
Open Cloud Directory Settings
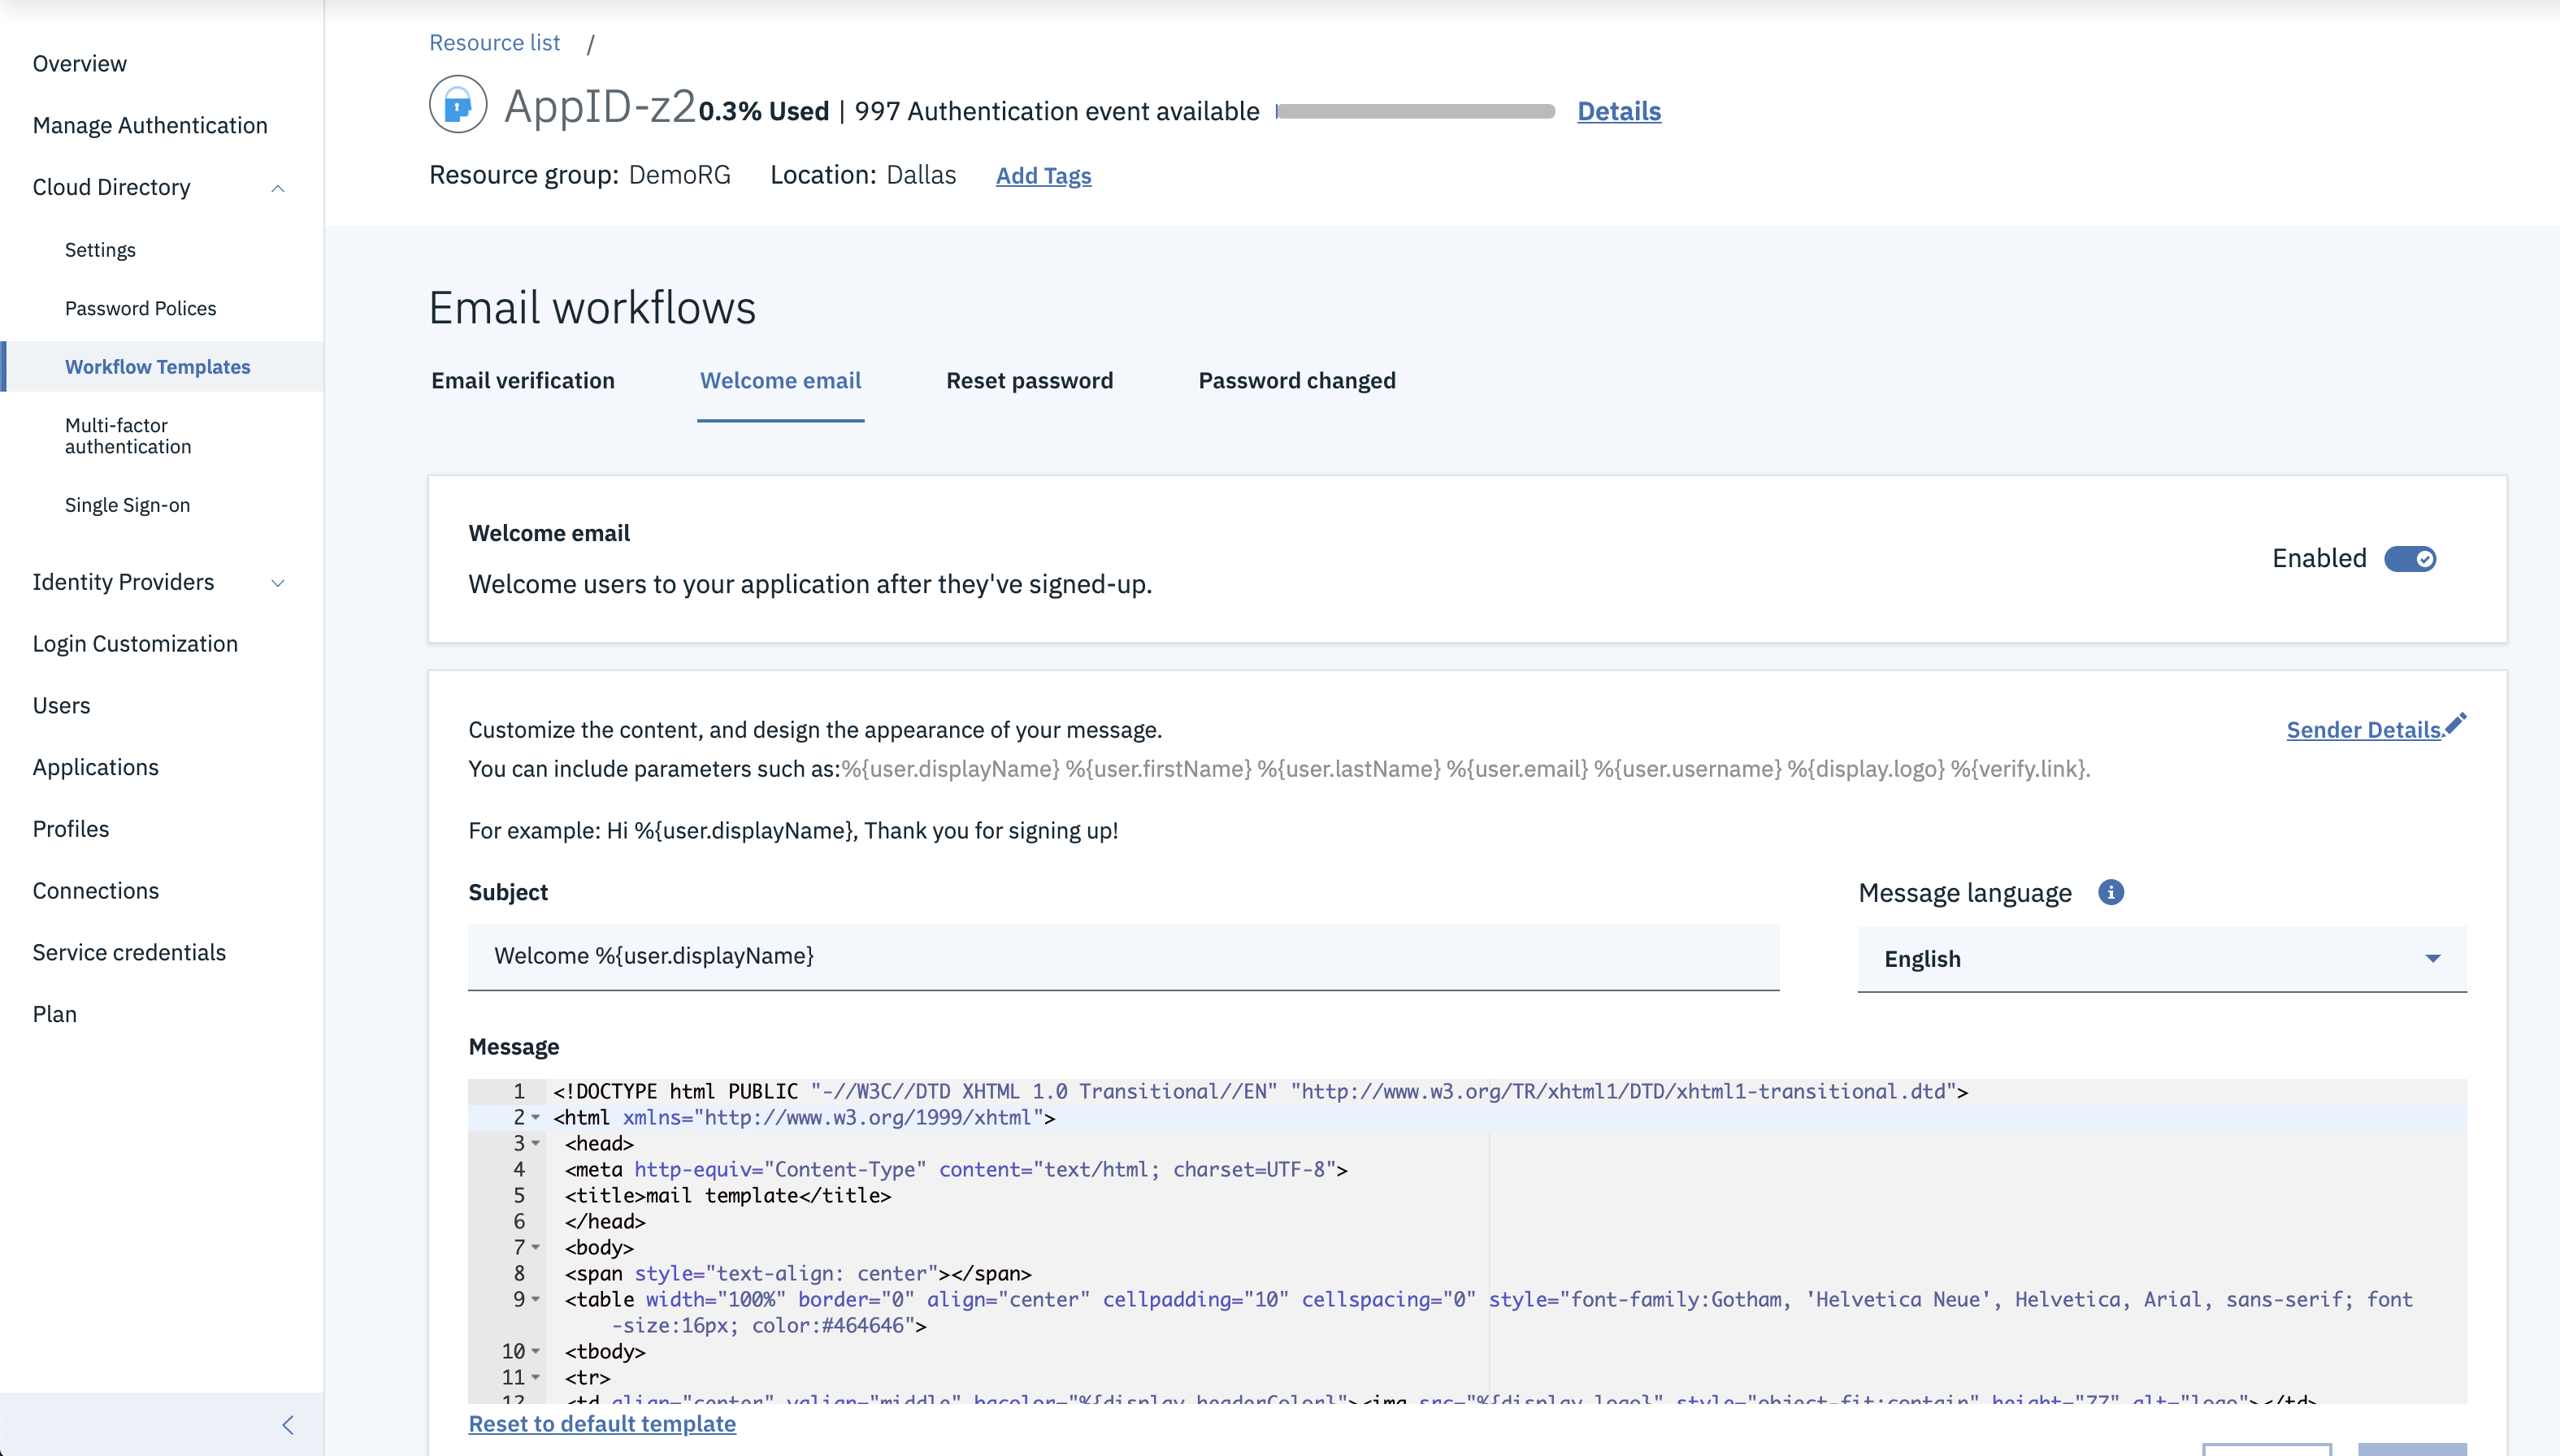100,250
